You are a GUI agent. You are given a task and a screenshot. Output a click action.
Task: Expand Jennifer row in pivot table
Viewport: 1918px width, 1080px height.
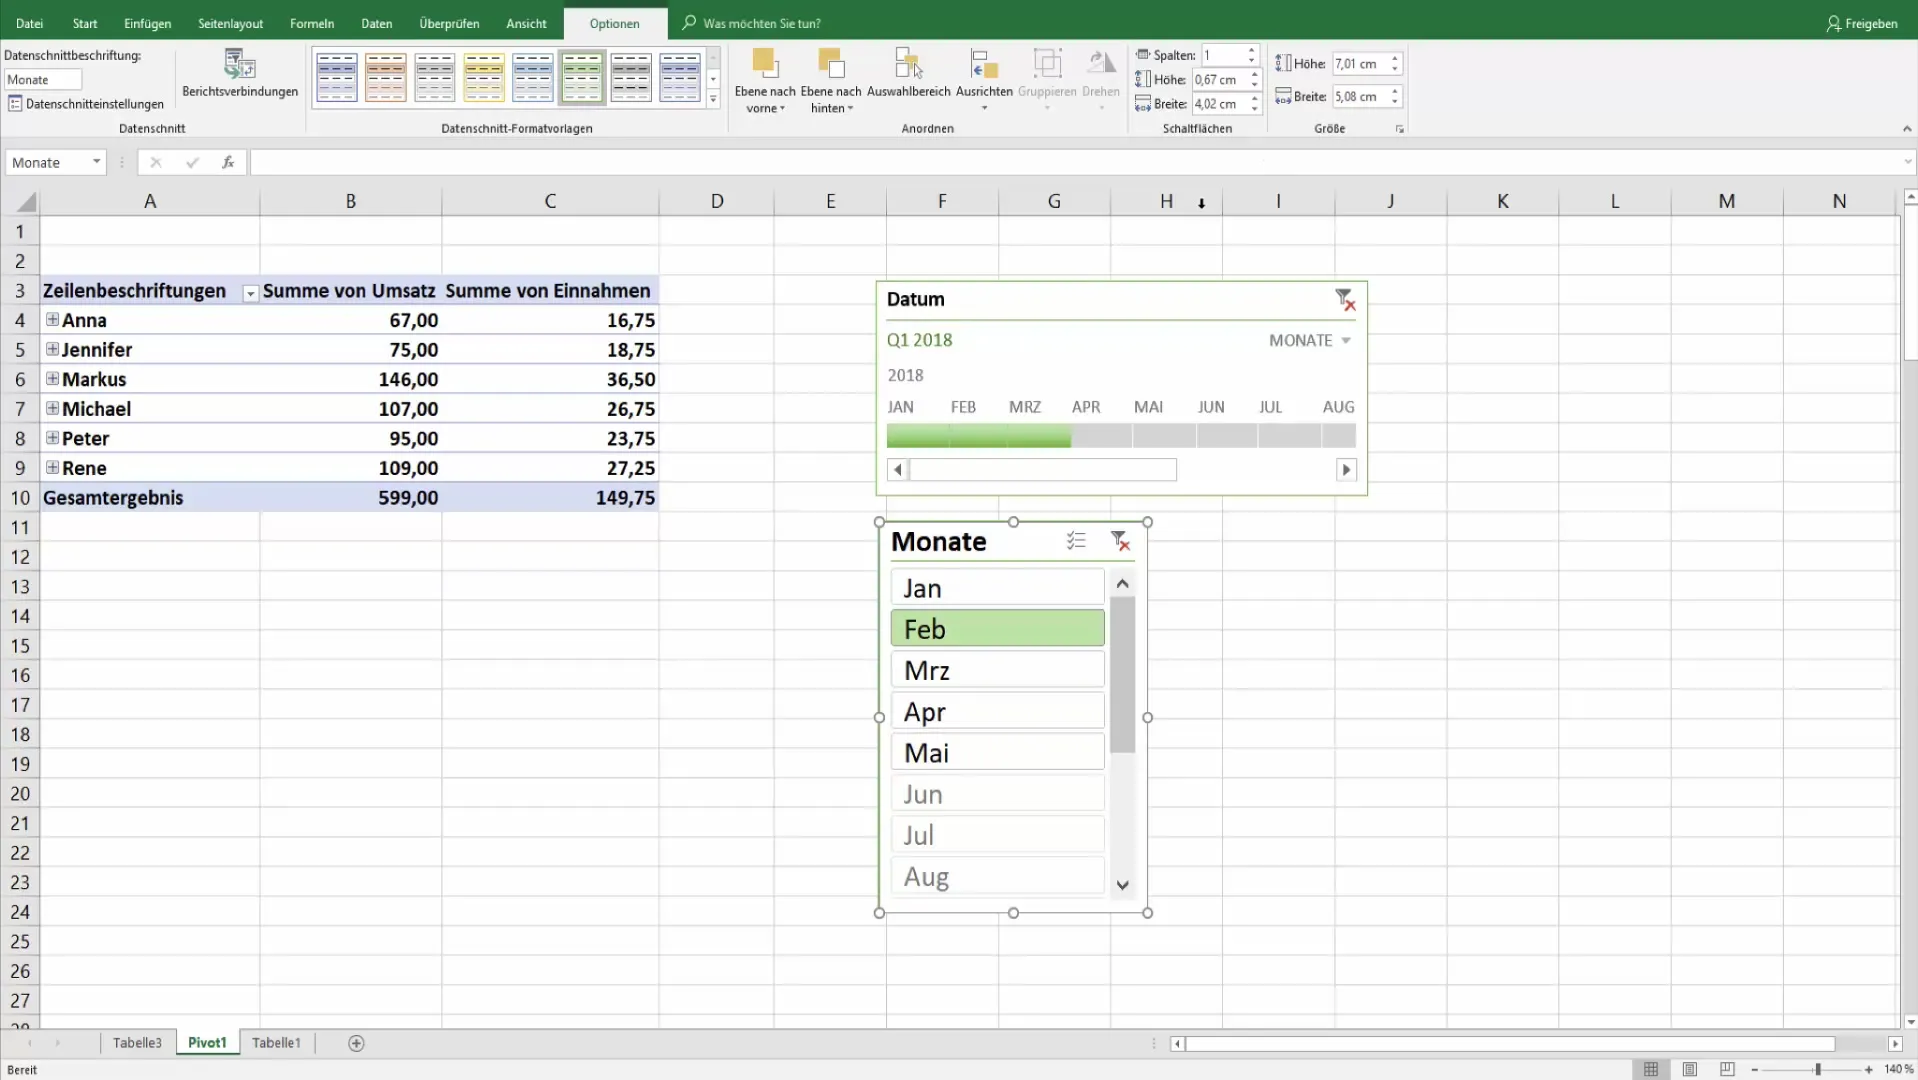tap(52, 349)
